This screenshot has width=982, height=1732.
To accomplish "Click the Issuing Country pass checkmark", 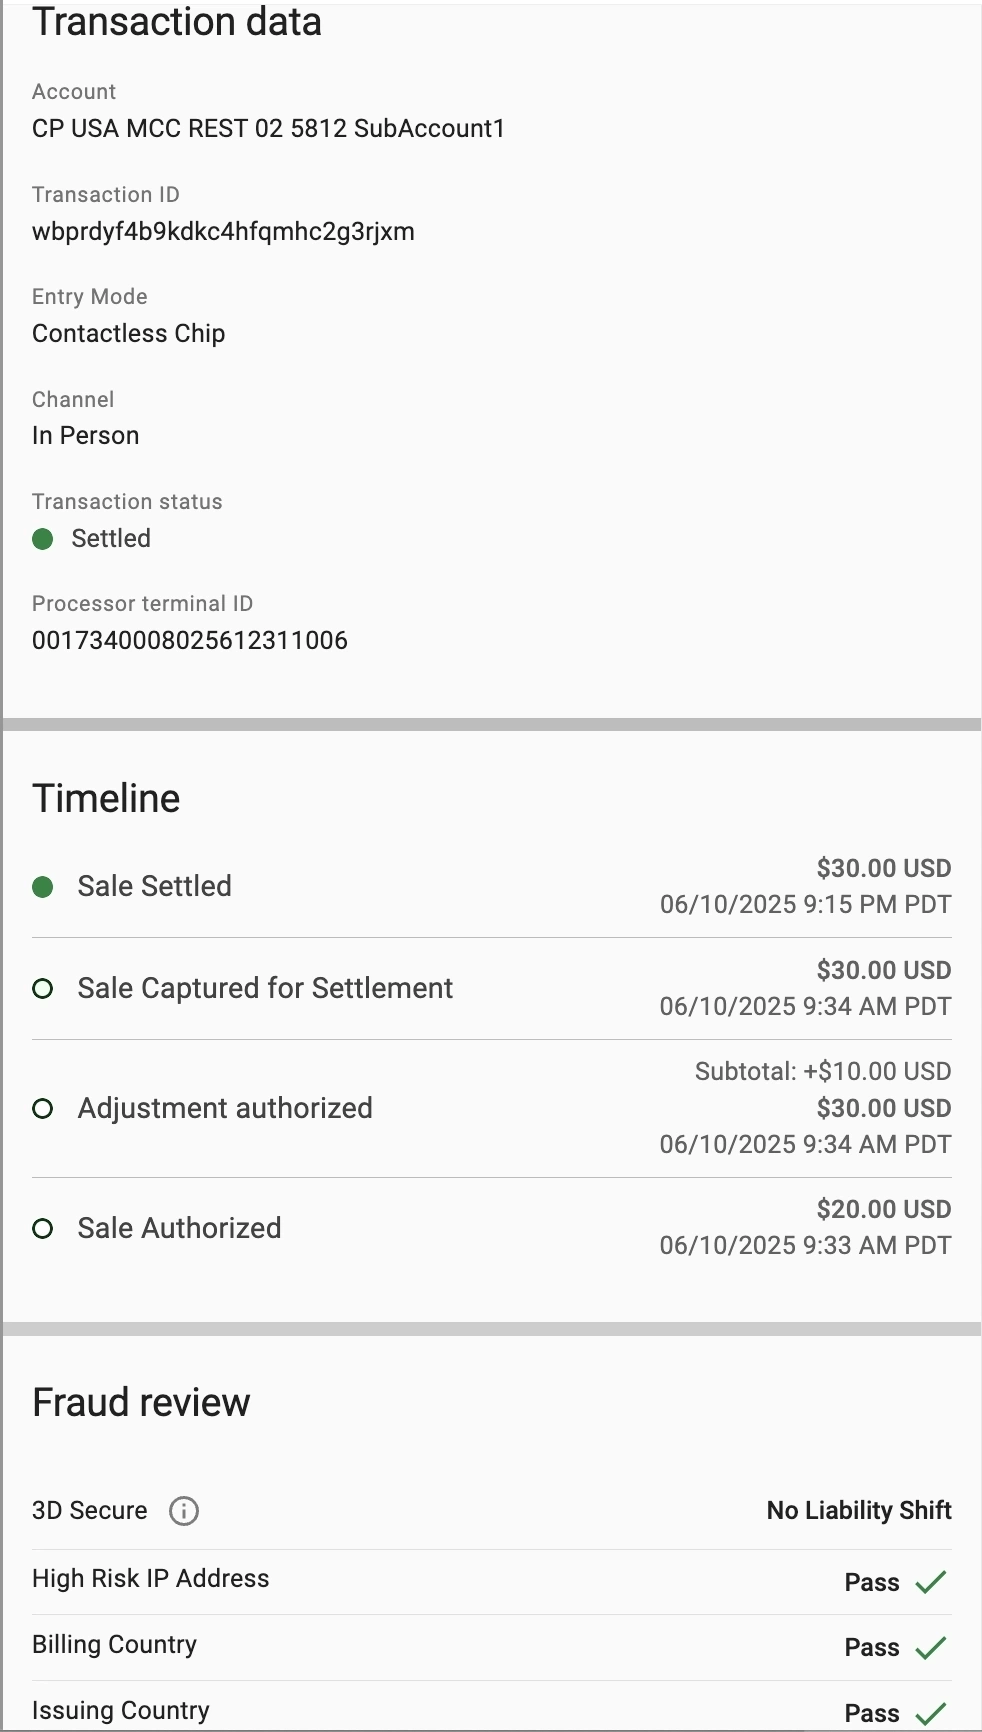I will point(930,1712).
